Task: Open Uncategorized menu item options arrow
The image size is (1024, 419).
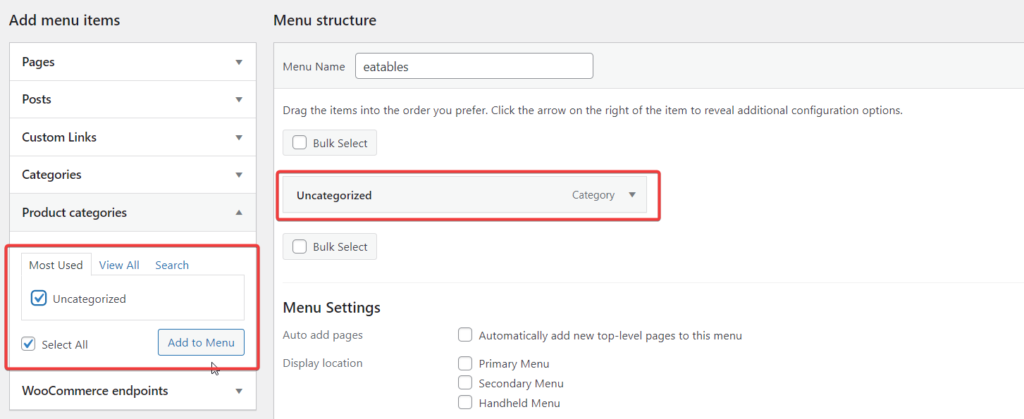Action: (632, 195)
